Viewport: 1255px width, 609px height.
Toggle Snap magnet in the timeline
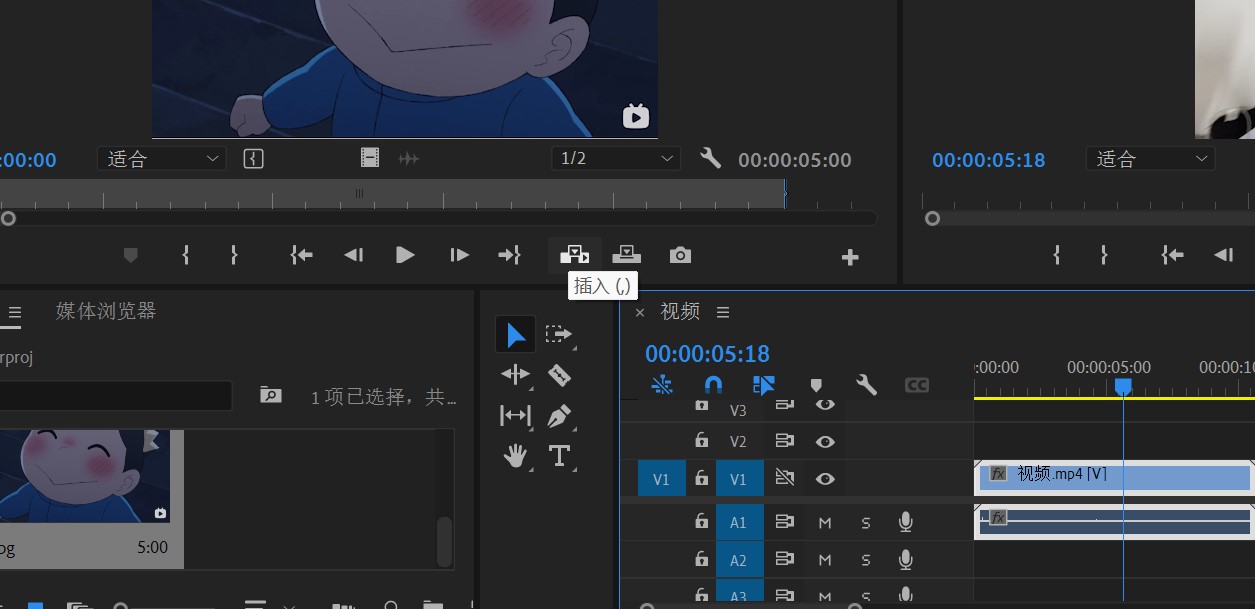coord(713,385)
